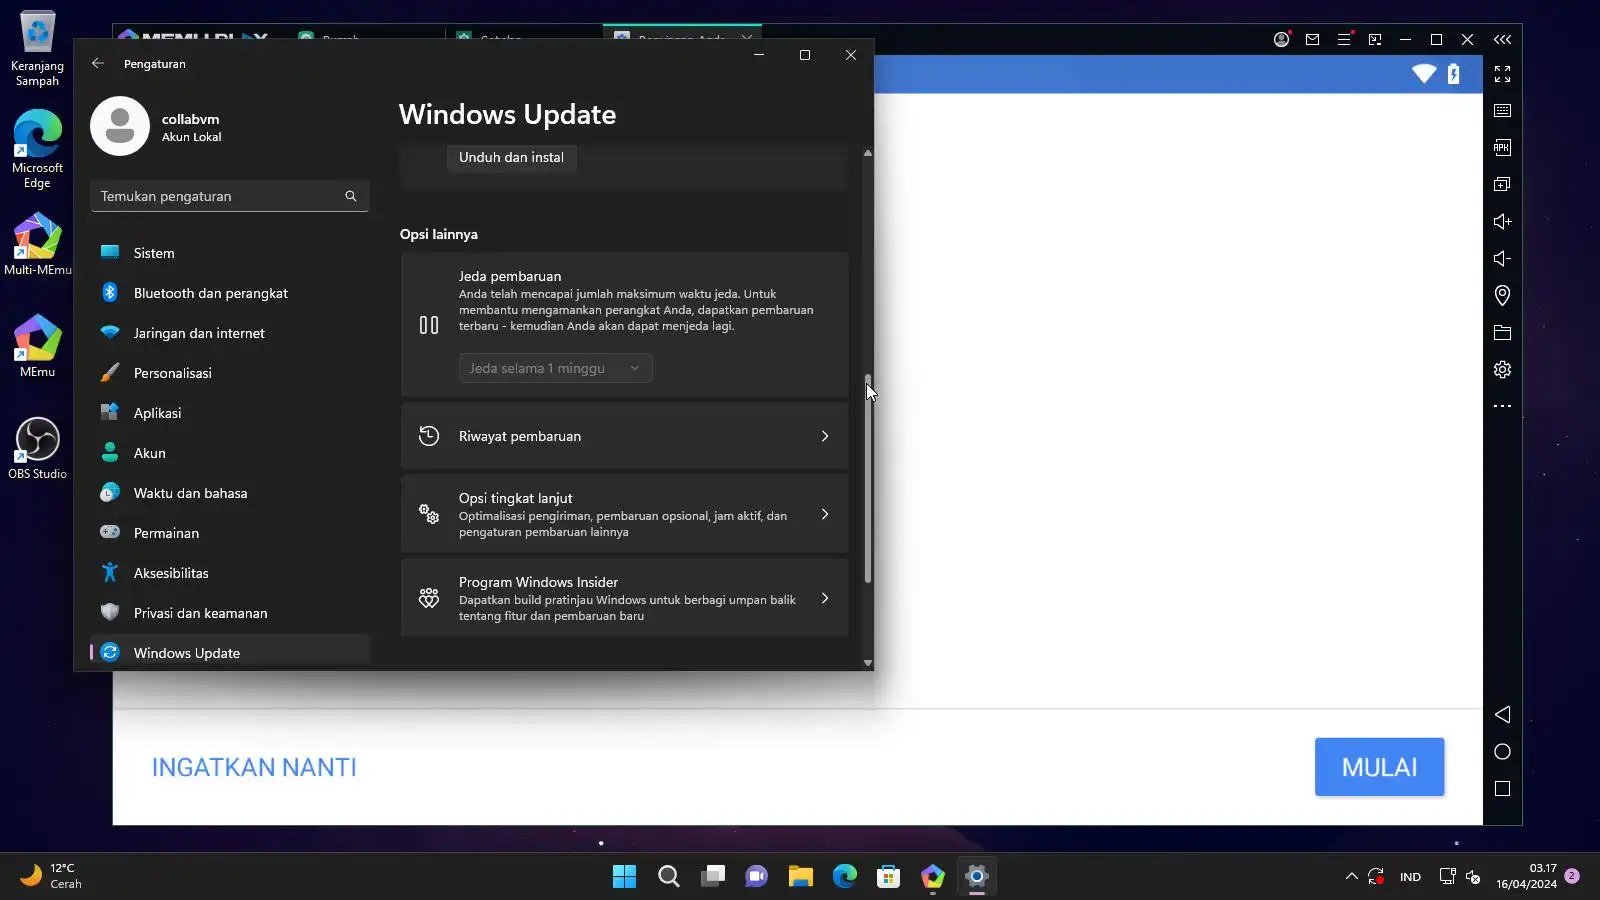This screenshot has height=900, width=1600.
Task: Open OBS Studio desktop shortcut
Action: coord(37,448)
